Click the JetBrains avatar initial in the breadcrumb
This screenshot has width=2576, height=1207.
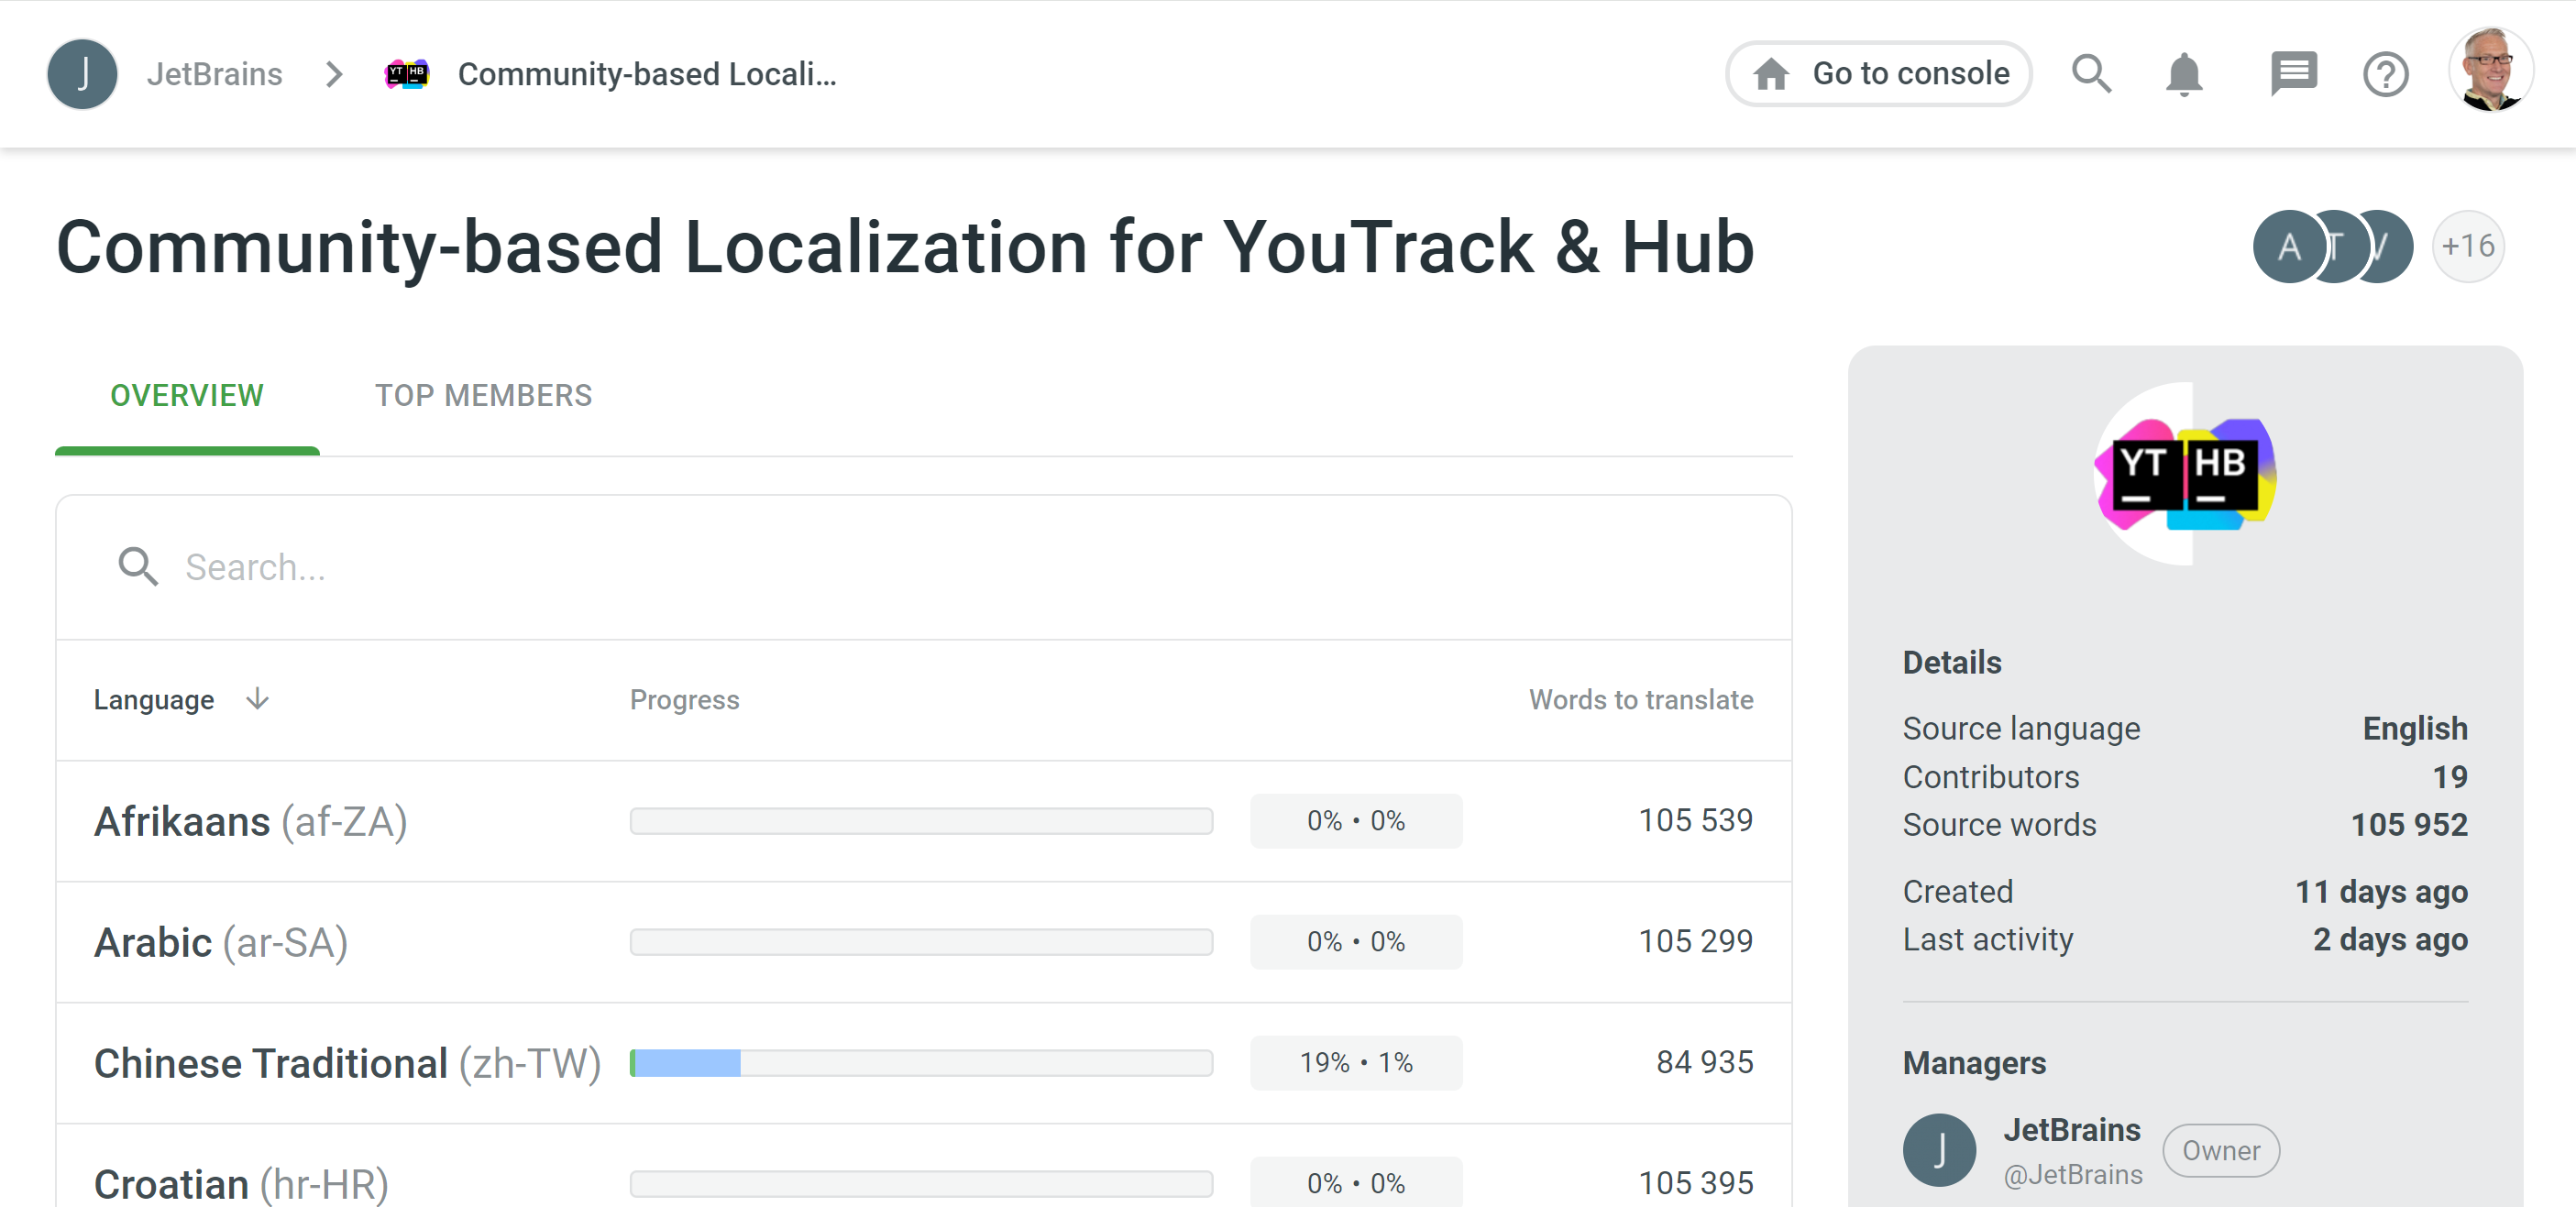(x=83, y=73)
